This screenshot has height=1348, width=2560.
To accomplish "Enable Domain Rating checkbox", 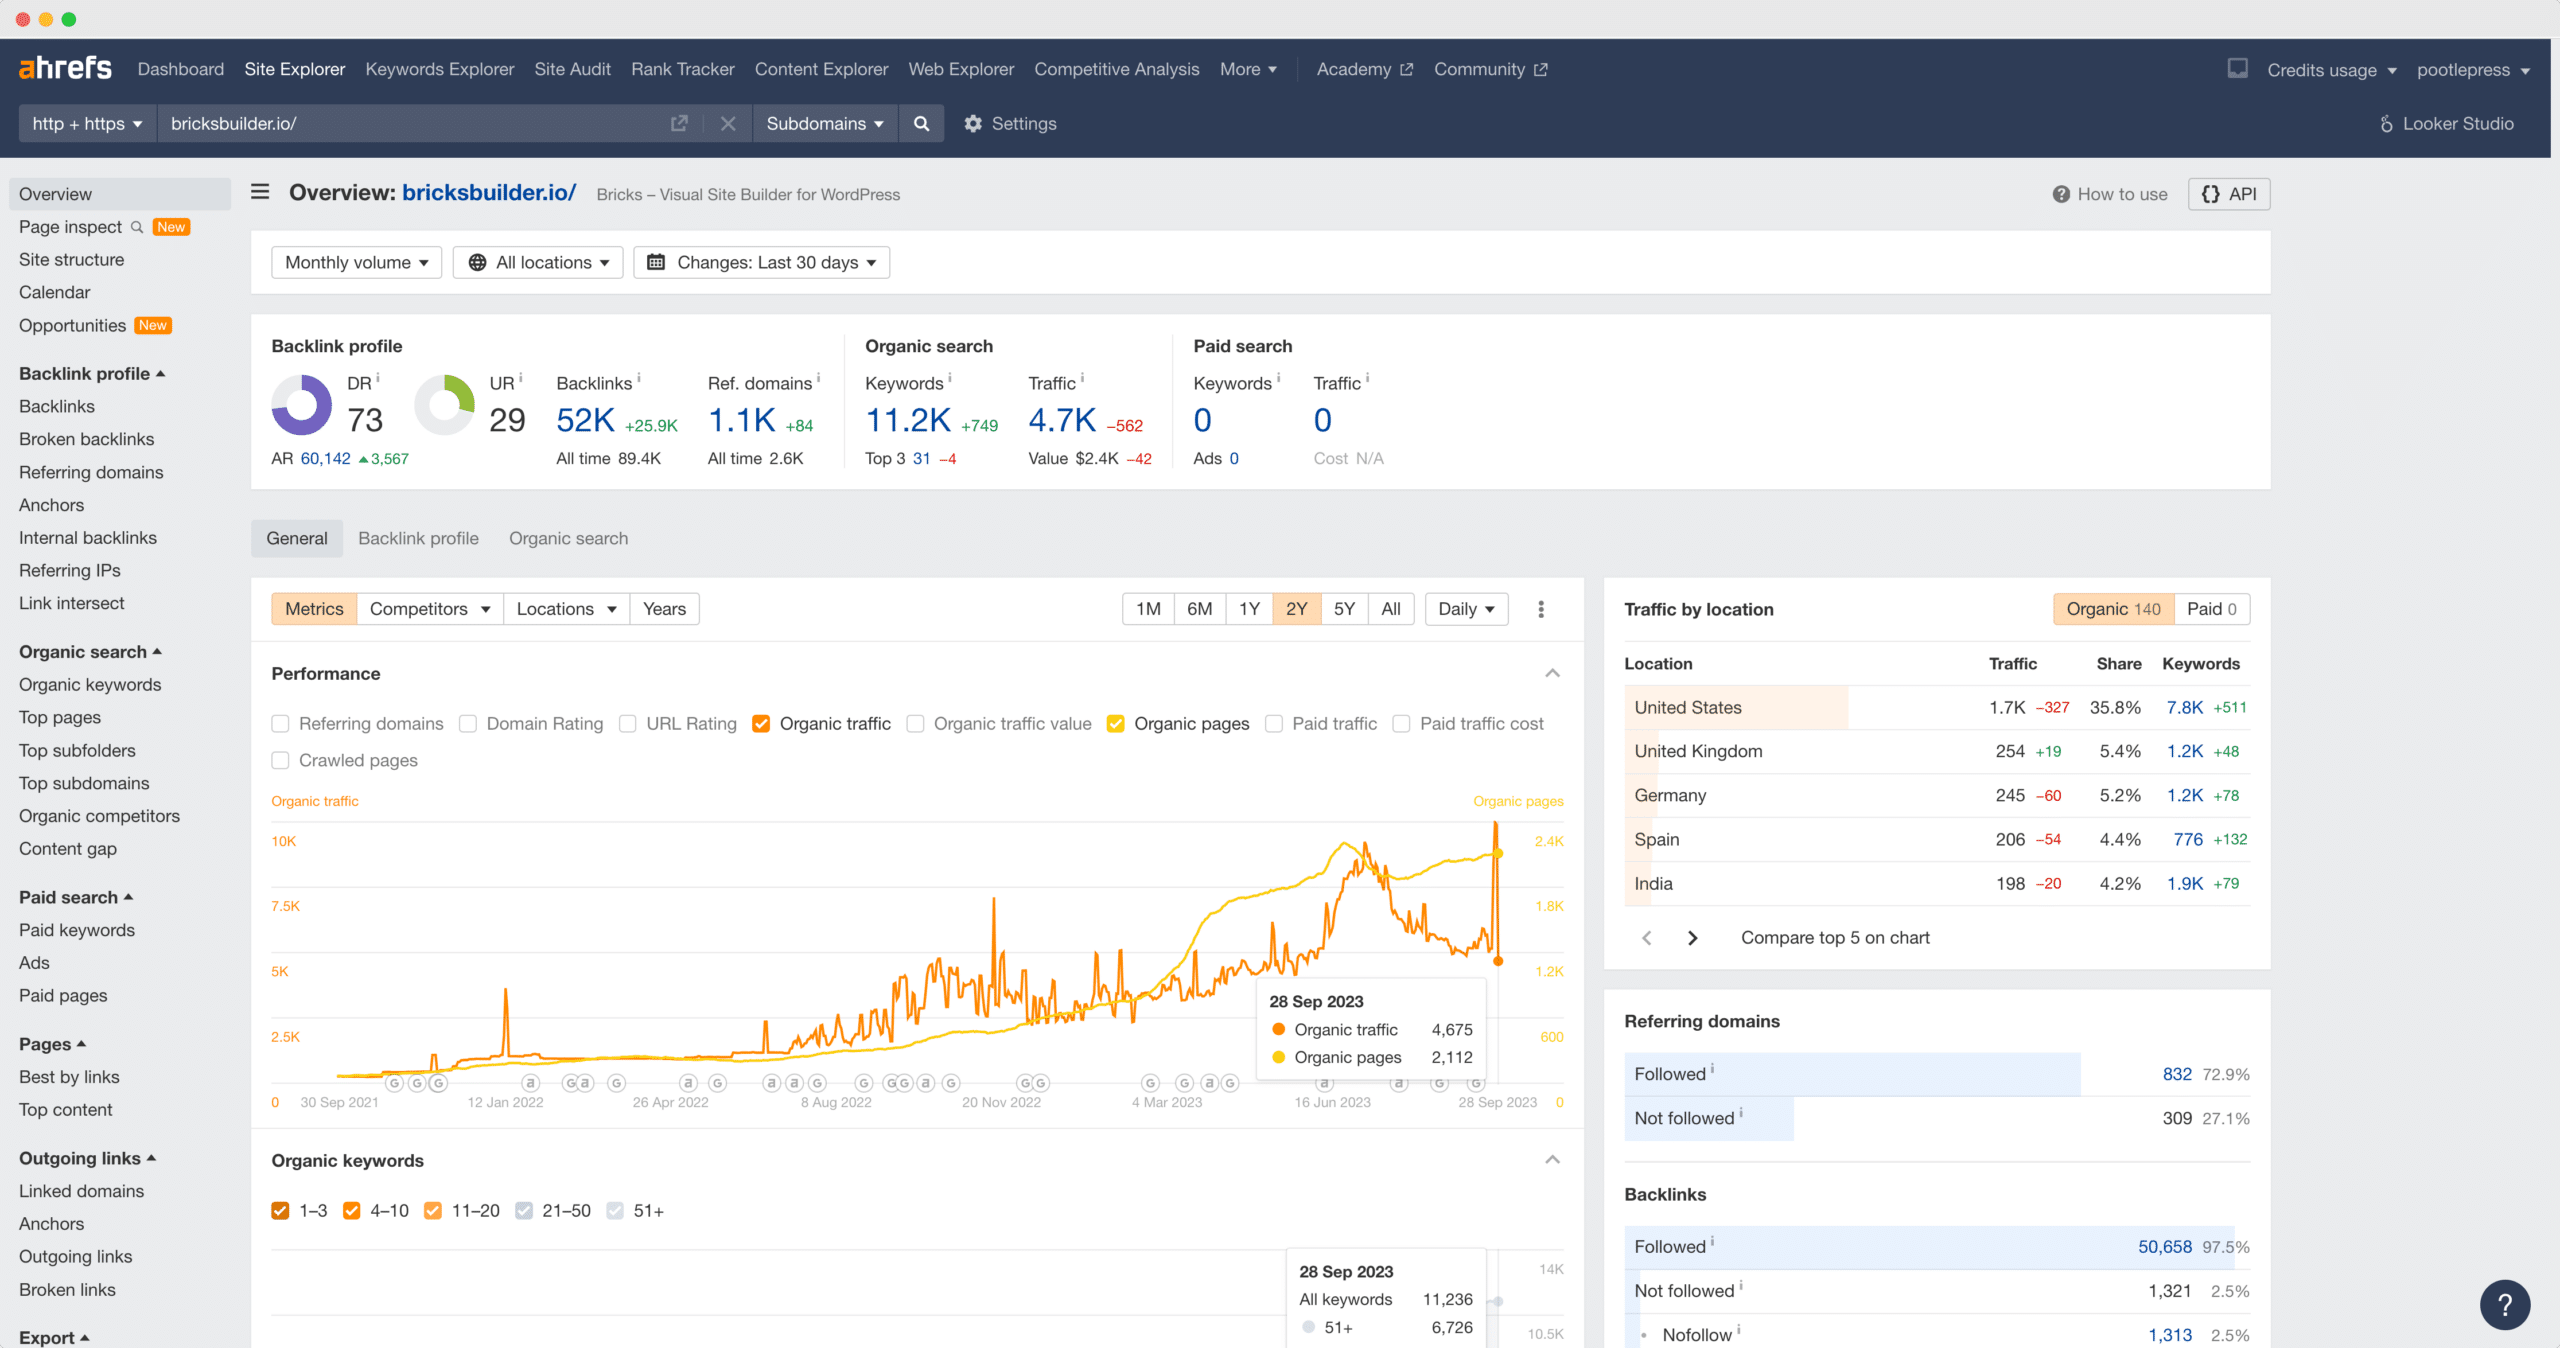I will point(467,723).
